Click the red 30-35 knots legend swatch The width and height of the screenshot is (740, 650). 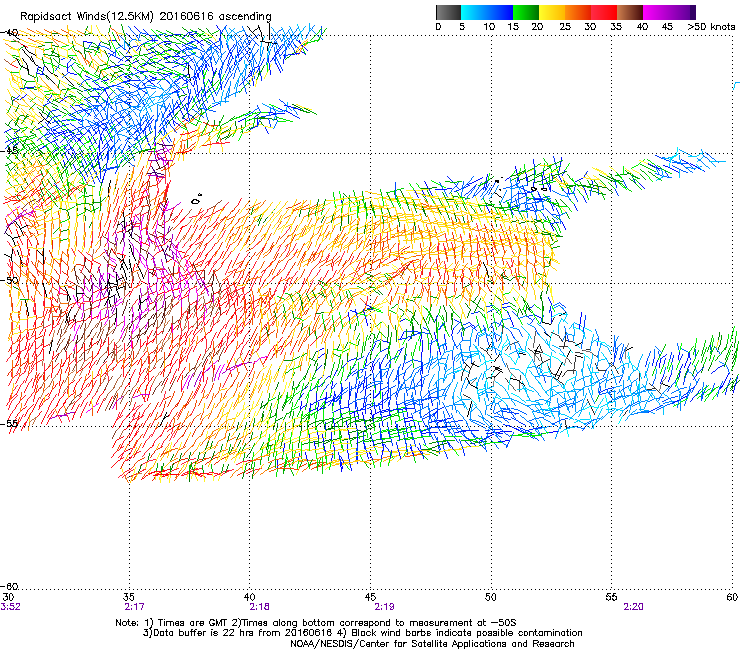(604, 12)
